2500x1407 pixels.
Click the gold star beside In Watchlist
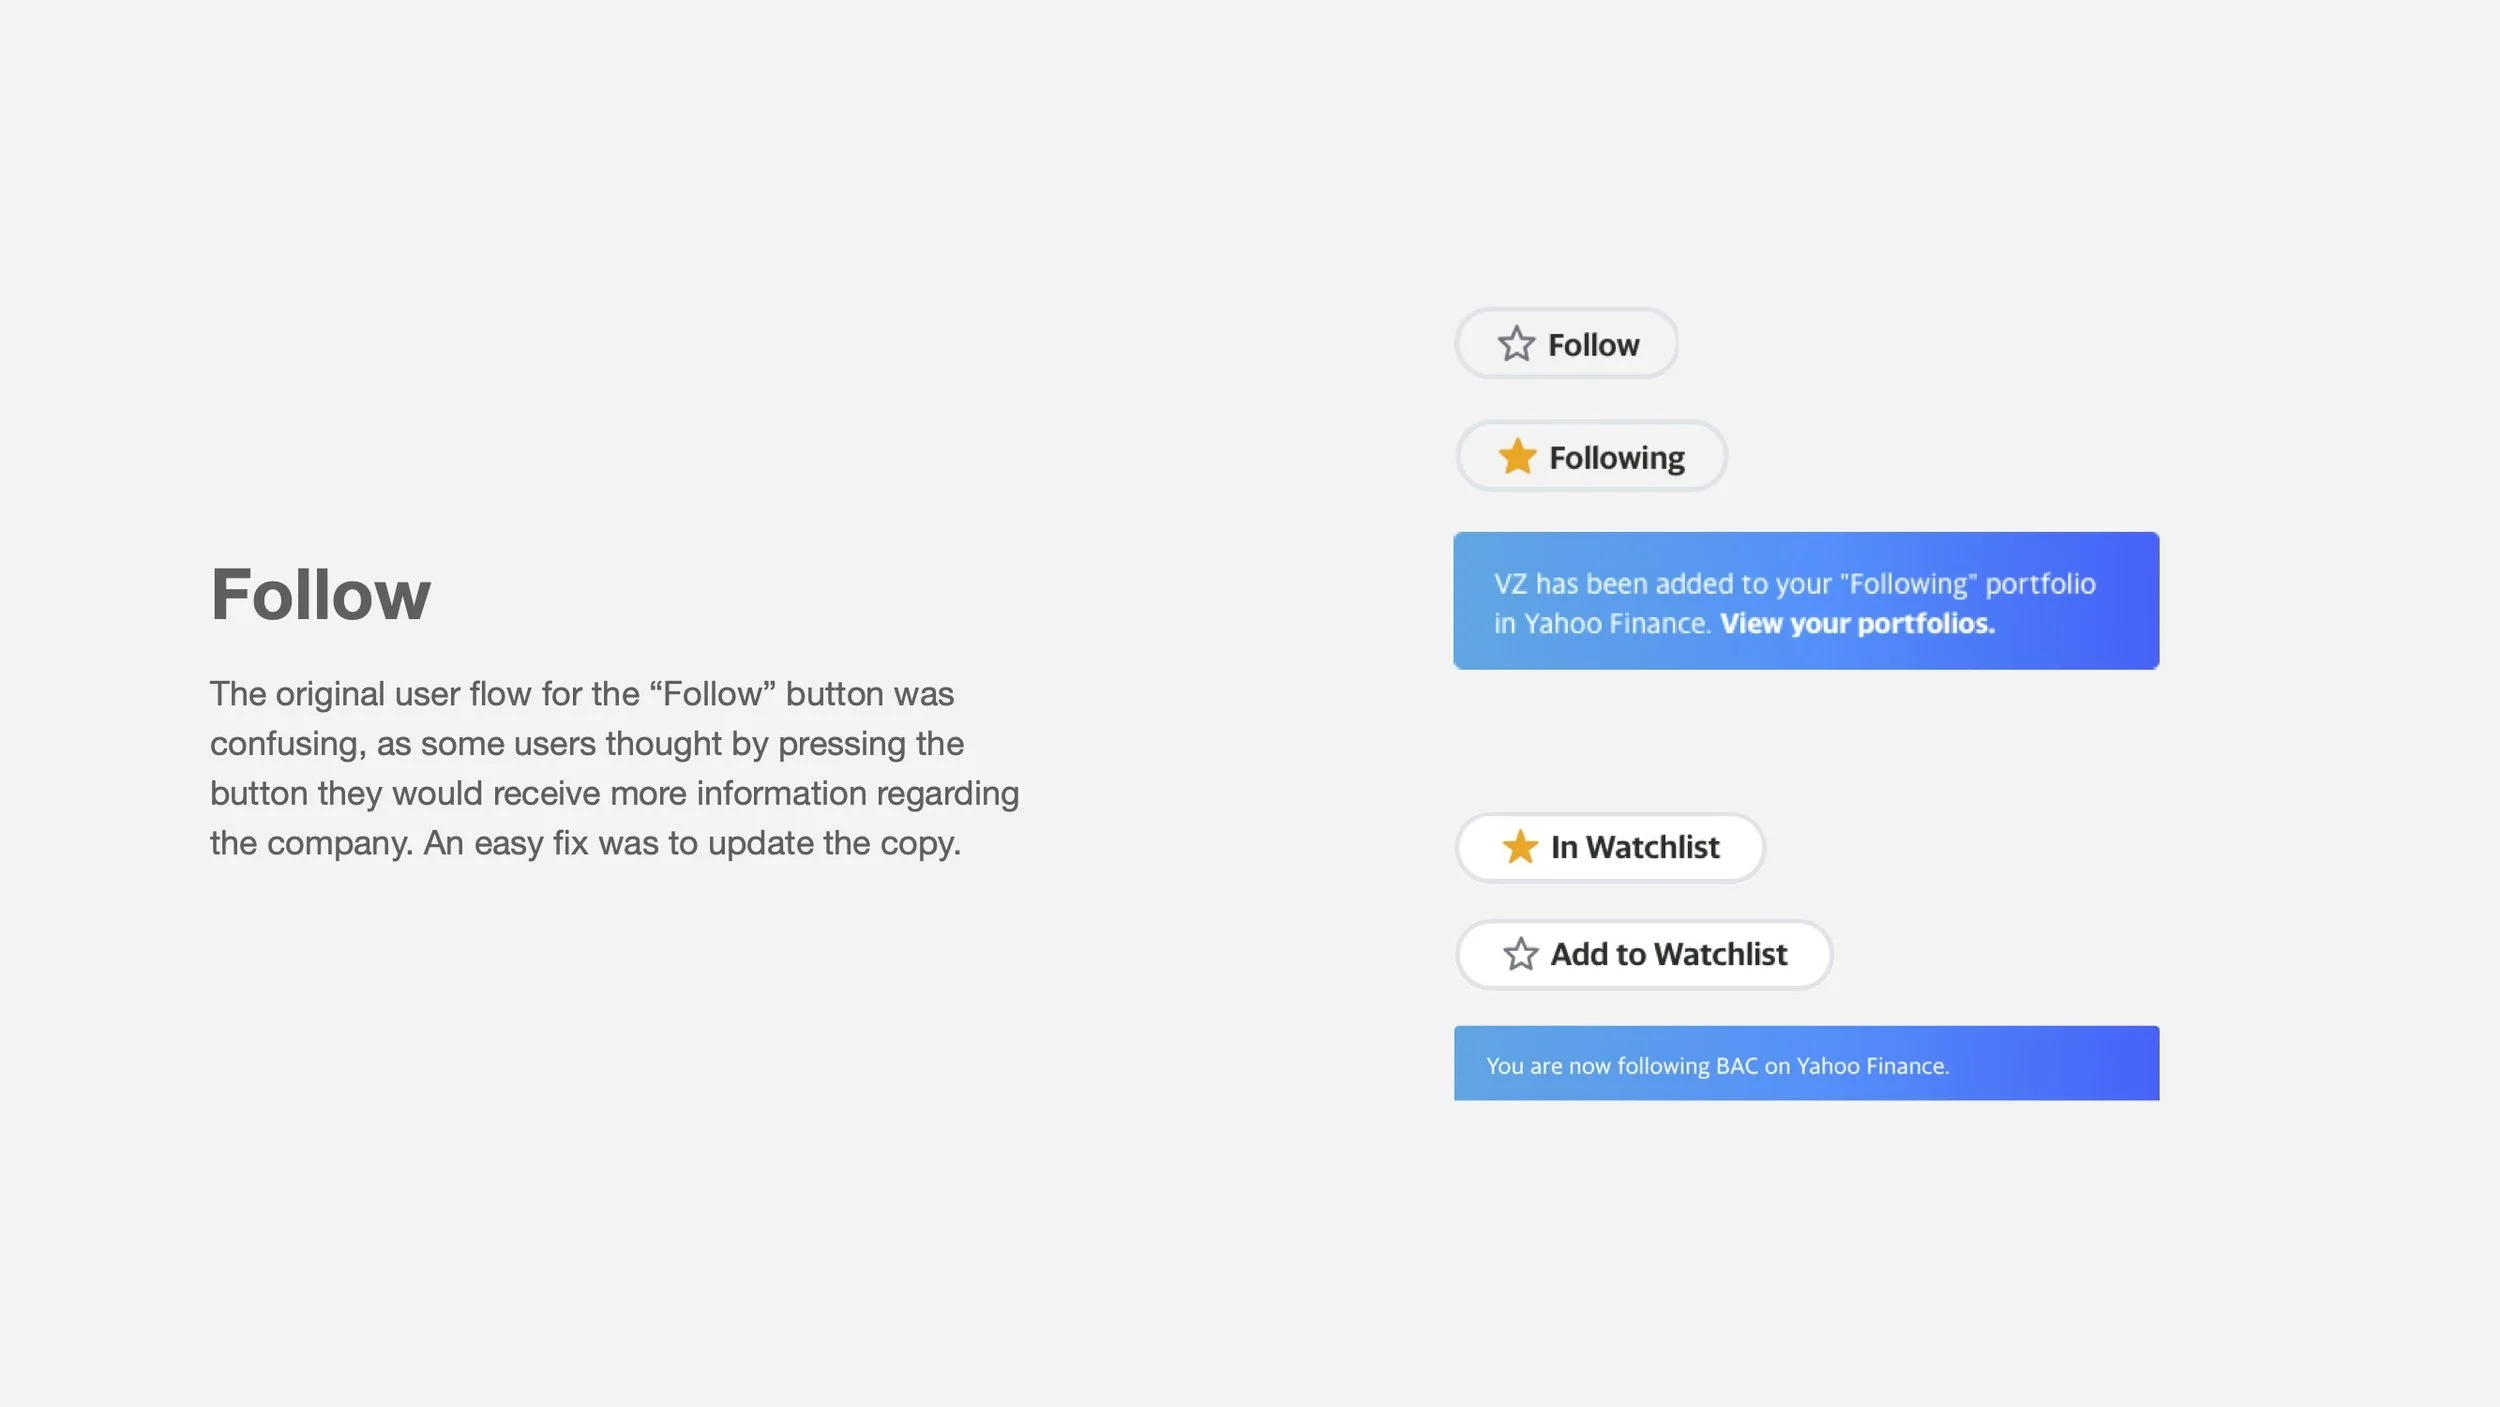pyautogui.click(x=1519, y=847)
